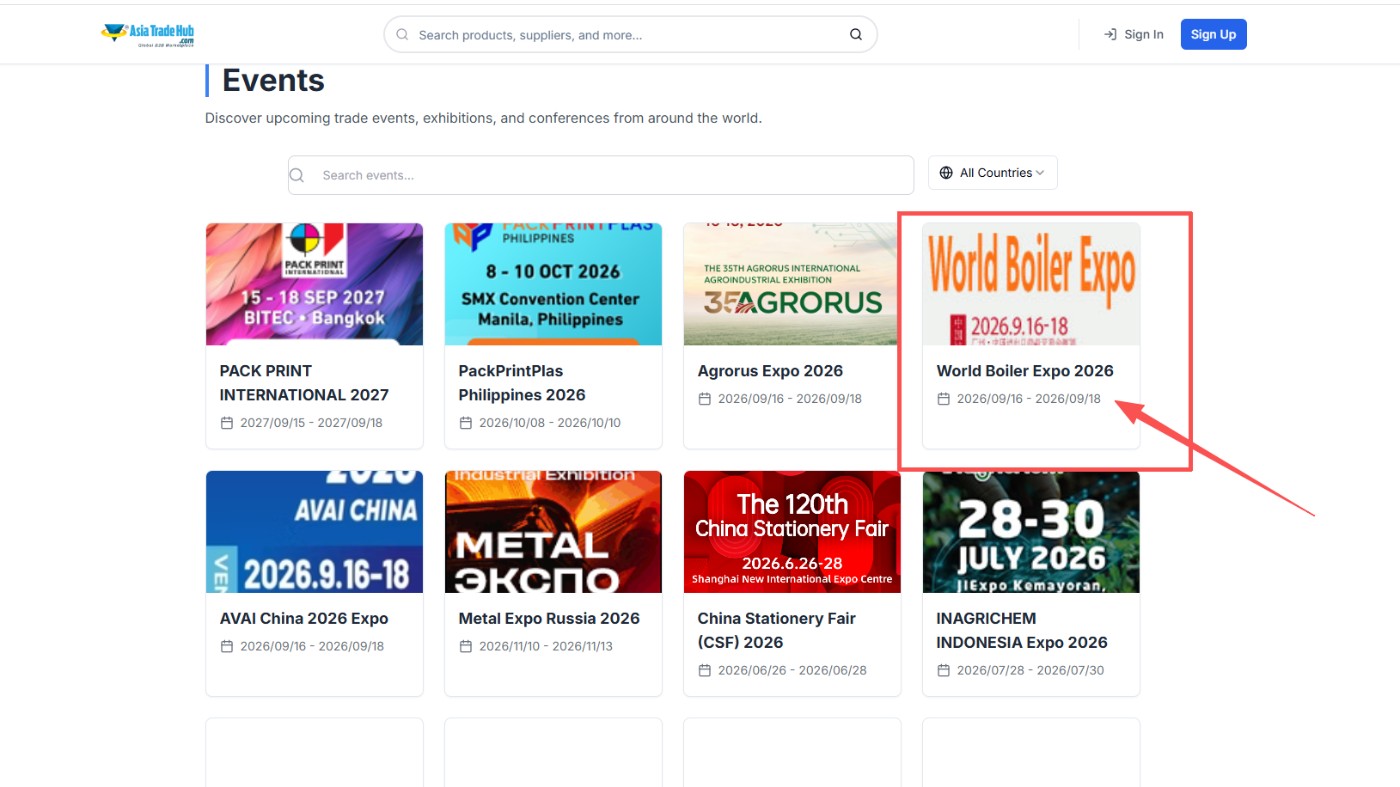Screen dimensions: 1400x787
Task: Click the AVAI China 2026 Expo title
Action: 304,619
